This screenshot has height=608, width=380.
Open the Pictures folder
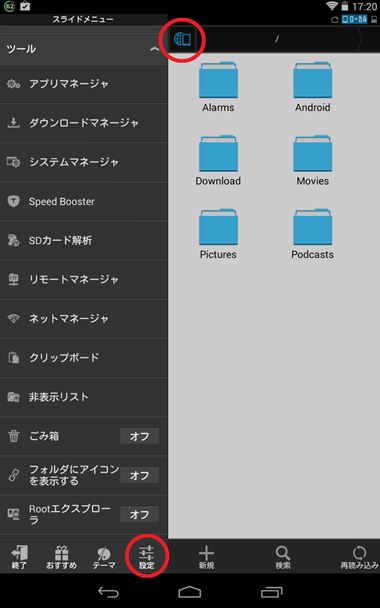pos(218,234)
